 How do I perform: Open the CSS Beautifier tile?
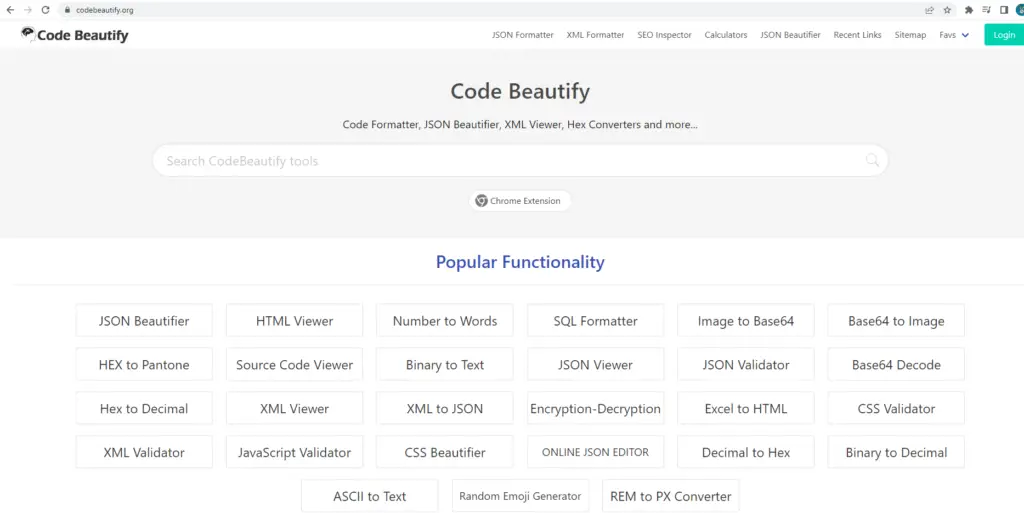[445, 452]
